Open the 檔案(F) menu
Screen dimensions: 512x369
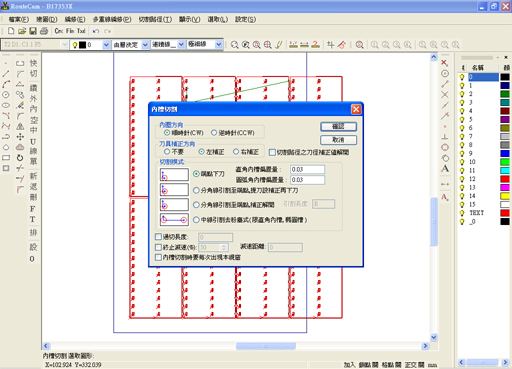click(19, 19)
